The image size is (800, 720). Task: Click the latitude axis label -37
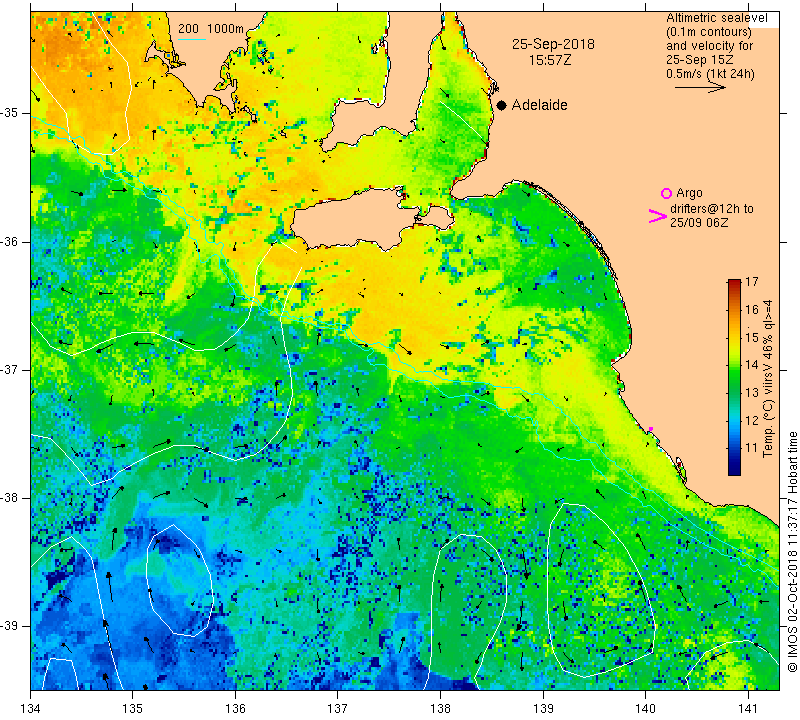(10, 369)
